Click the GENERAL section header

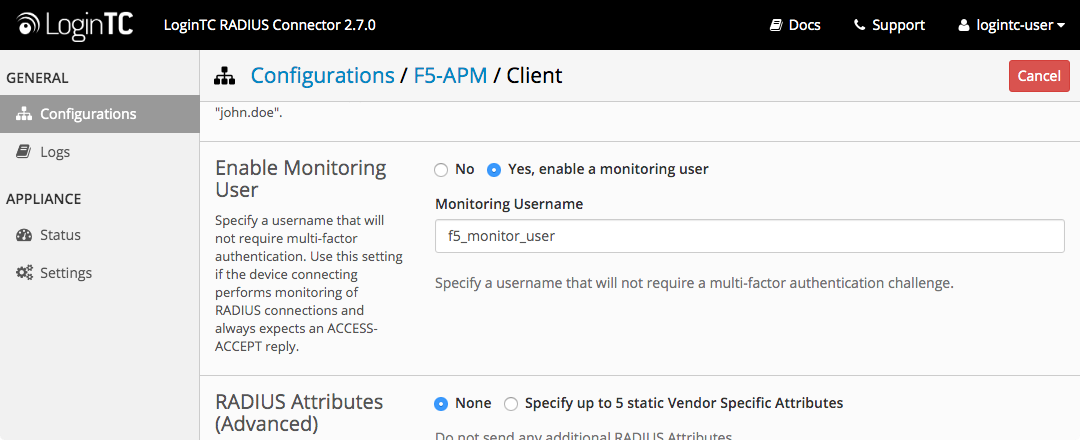click(37, 78)
